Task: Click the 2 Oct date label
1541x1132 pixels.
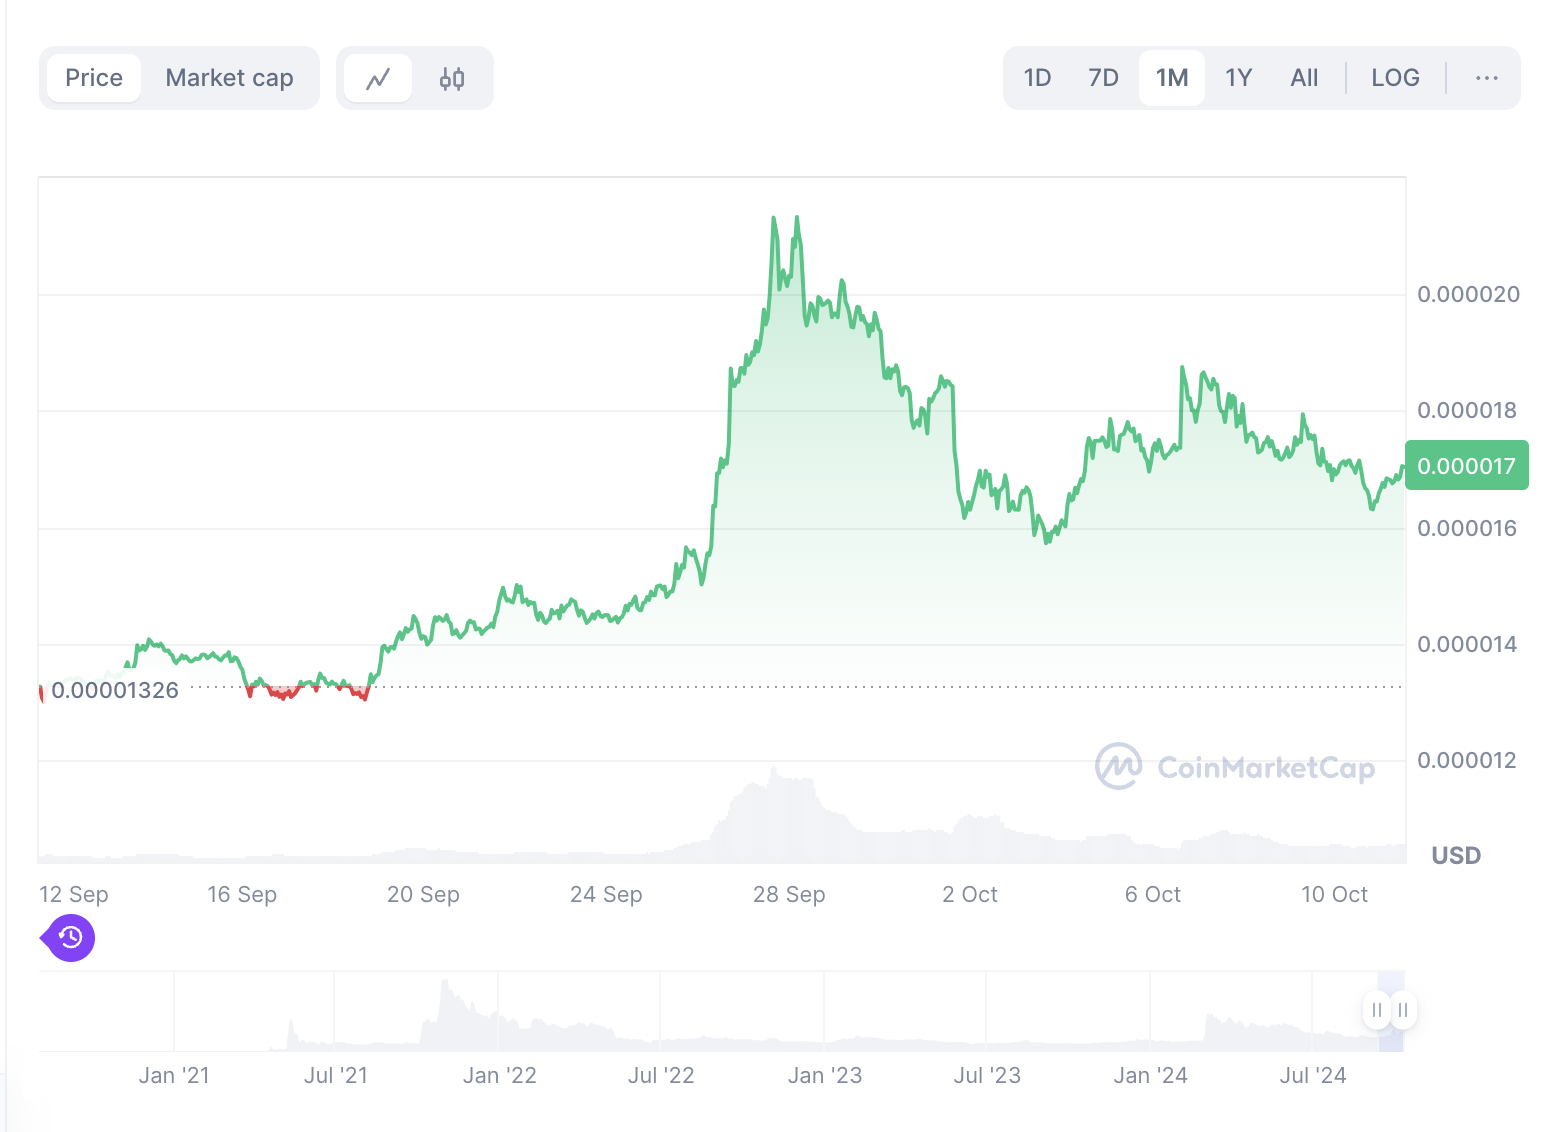Action: [970, 894]
